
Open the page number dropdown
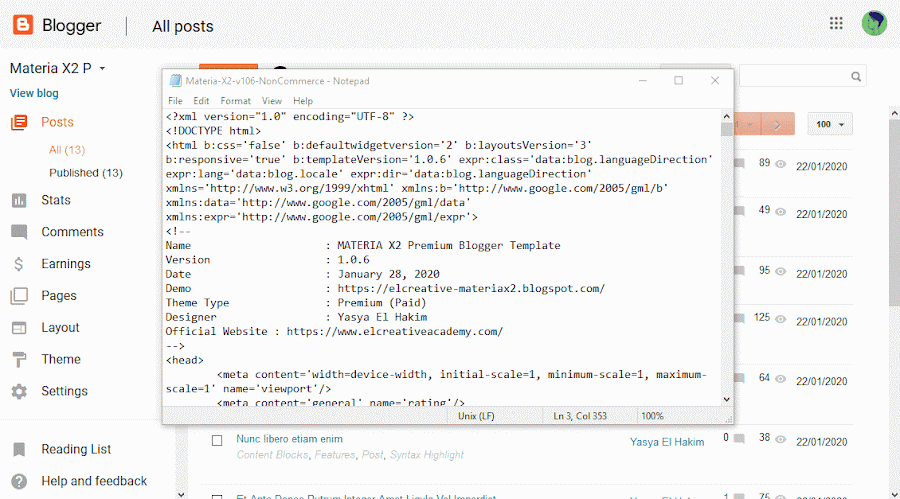click(x=747, y=125)
